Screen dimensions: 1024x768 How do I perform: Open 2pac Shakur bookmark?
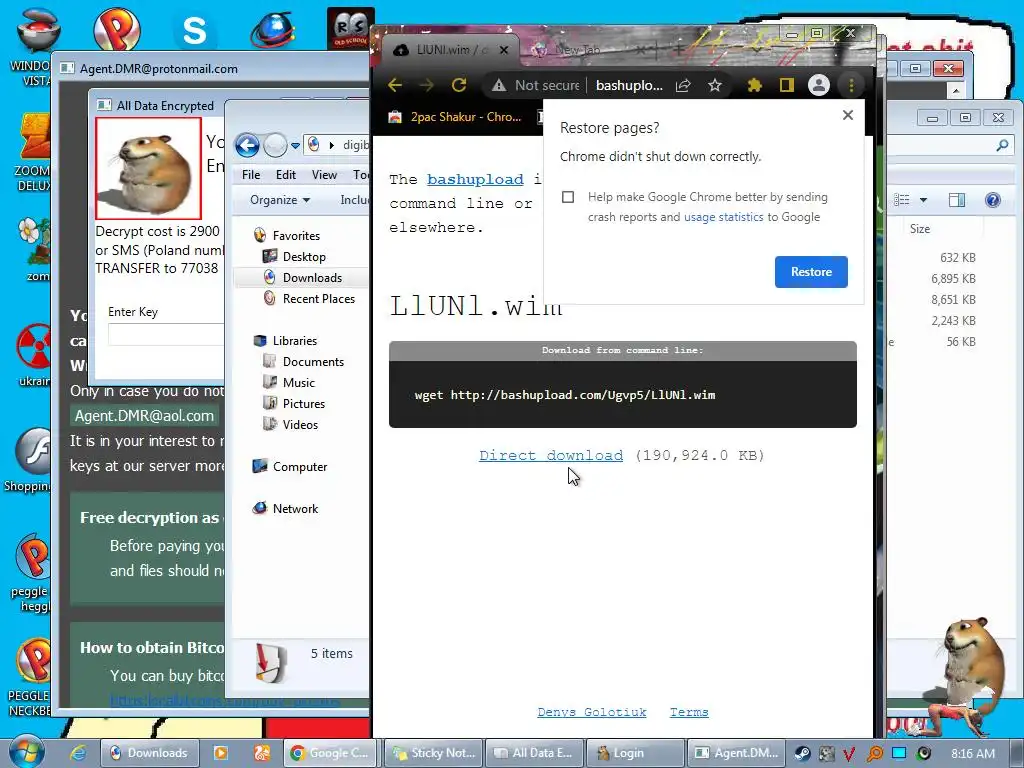(x=455, y=117)
